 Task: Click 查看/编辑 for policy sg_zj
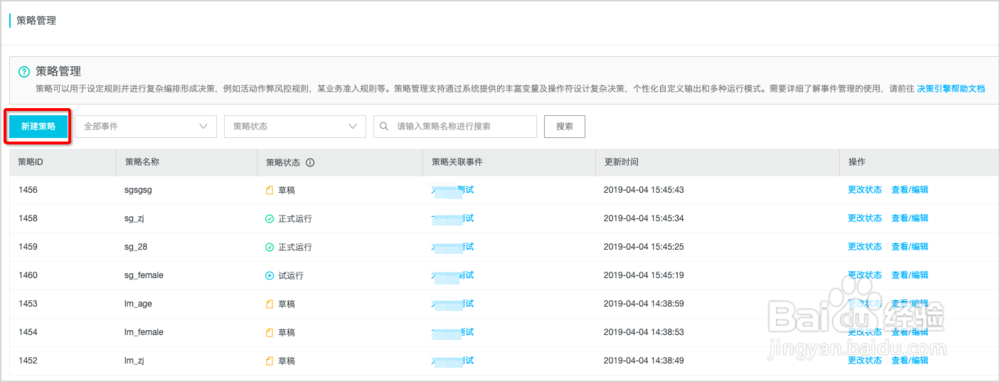909,218
